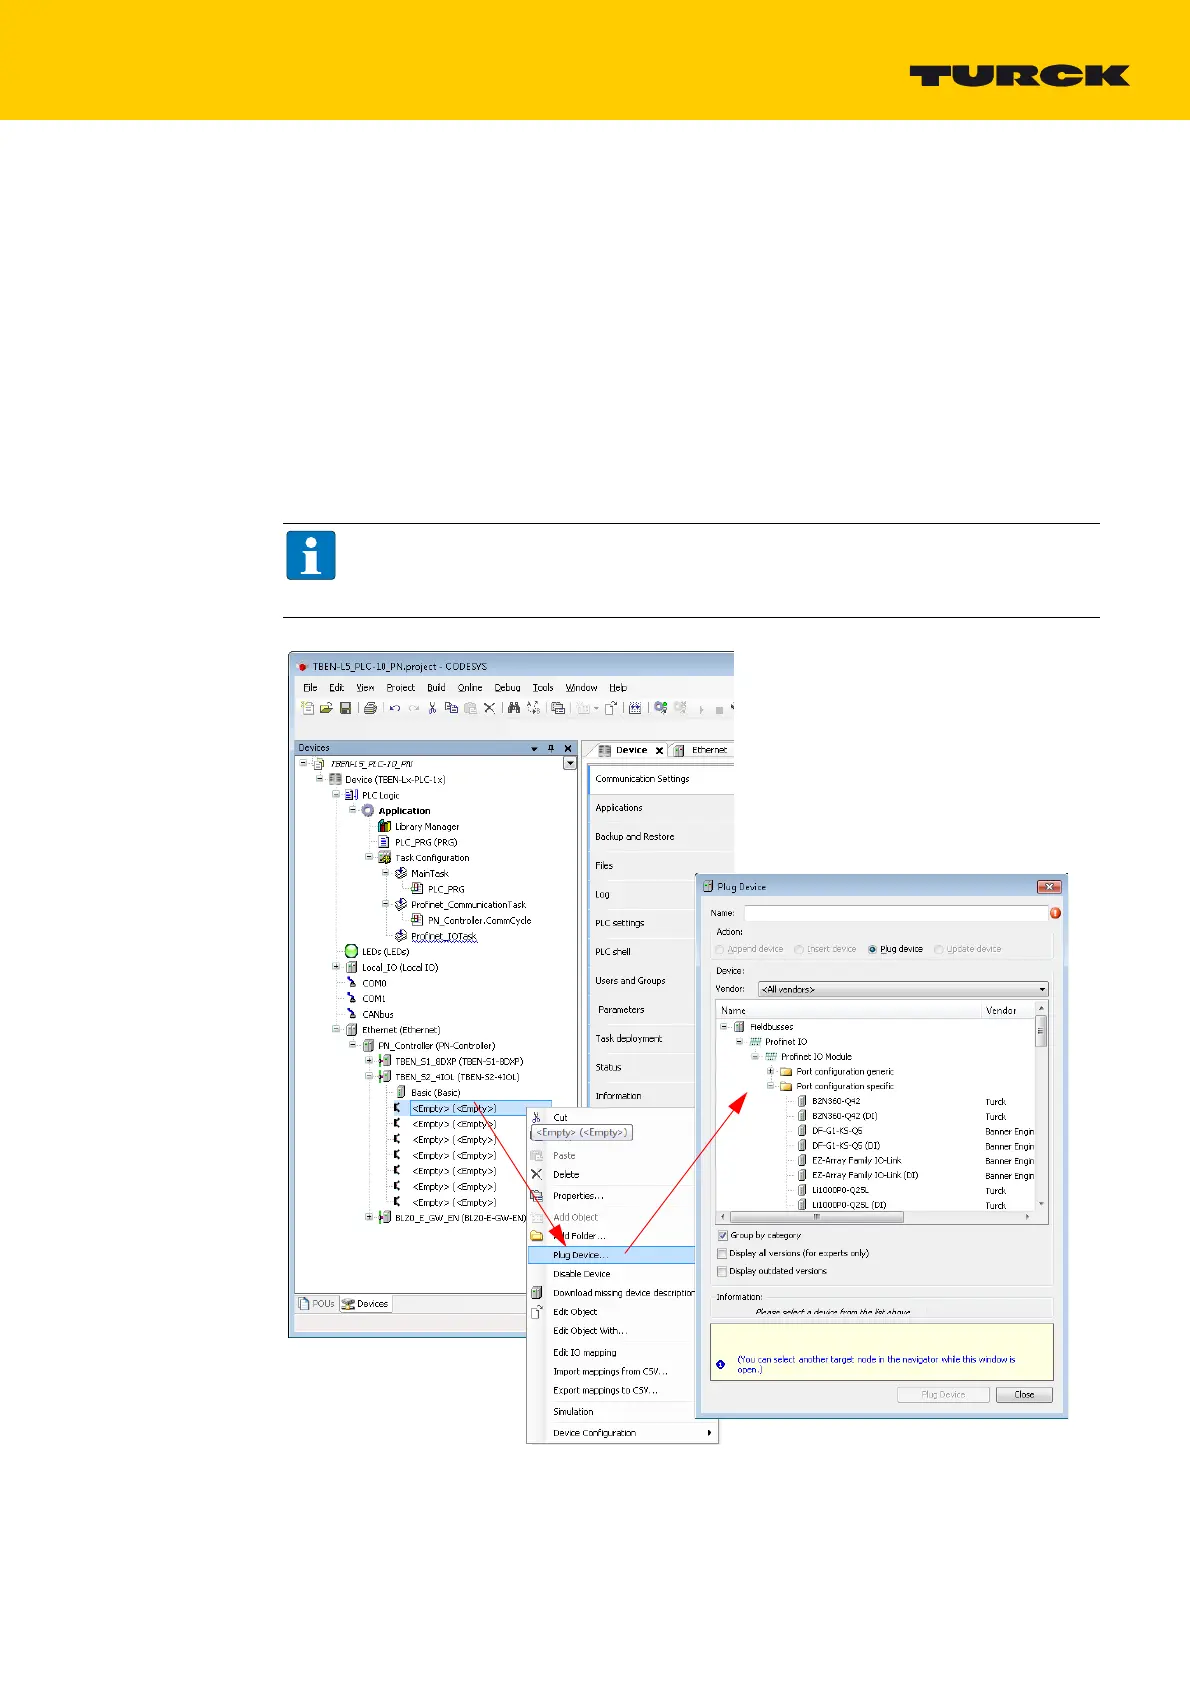Click the CANbus connector icon
The width and height of the screenshot is (1190, 1684).
tap(351, 1013)
